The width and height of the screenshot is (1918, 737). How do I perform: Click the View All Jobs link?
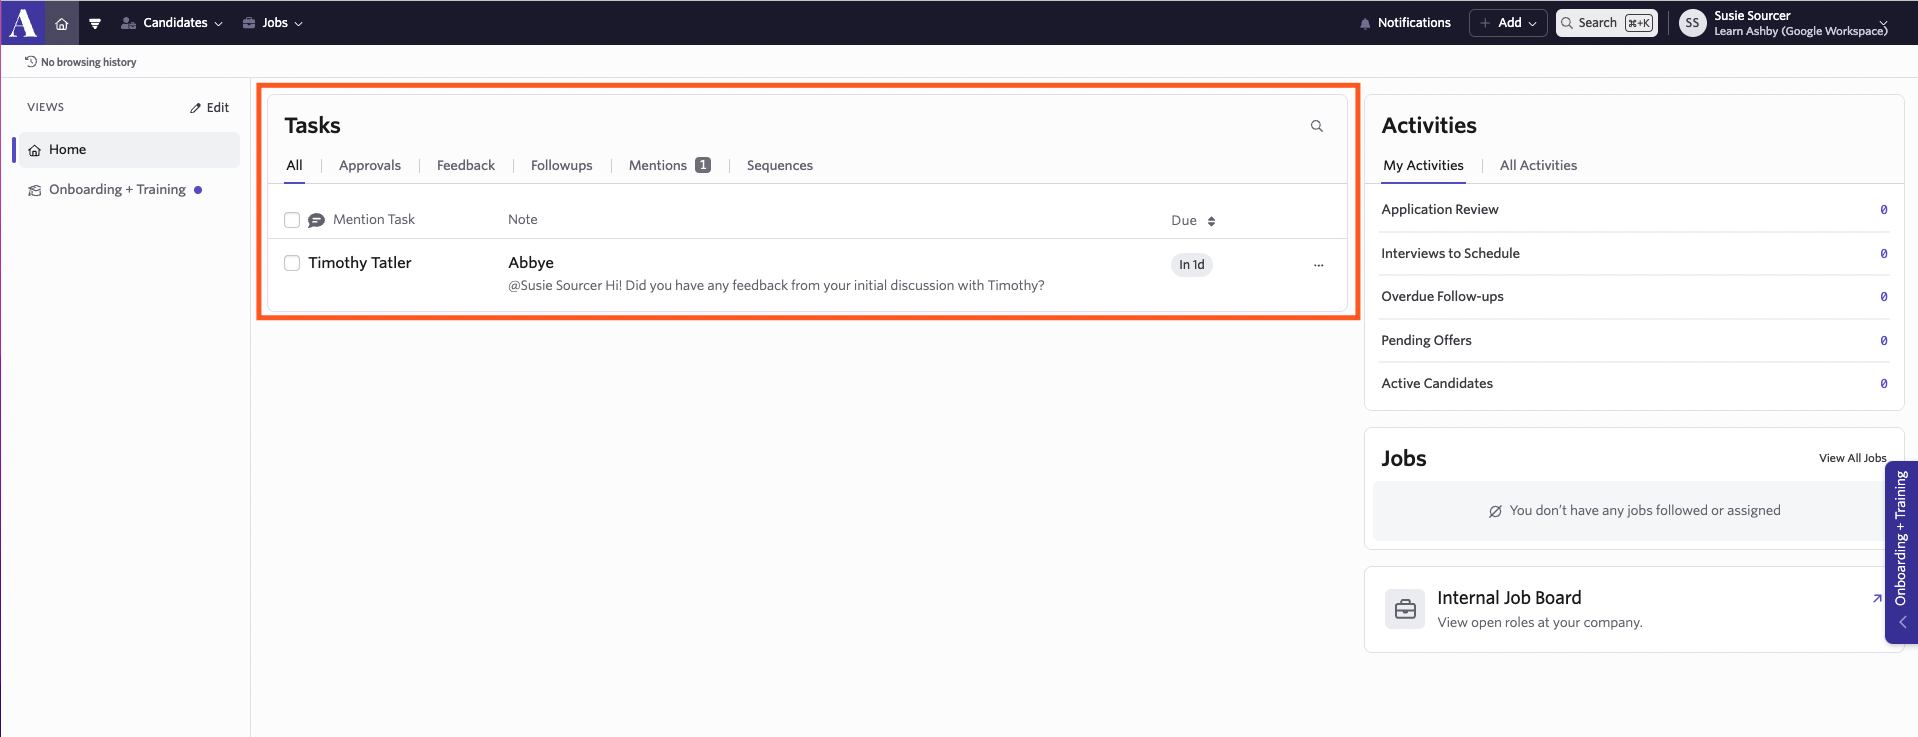[1852, 458]
